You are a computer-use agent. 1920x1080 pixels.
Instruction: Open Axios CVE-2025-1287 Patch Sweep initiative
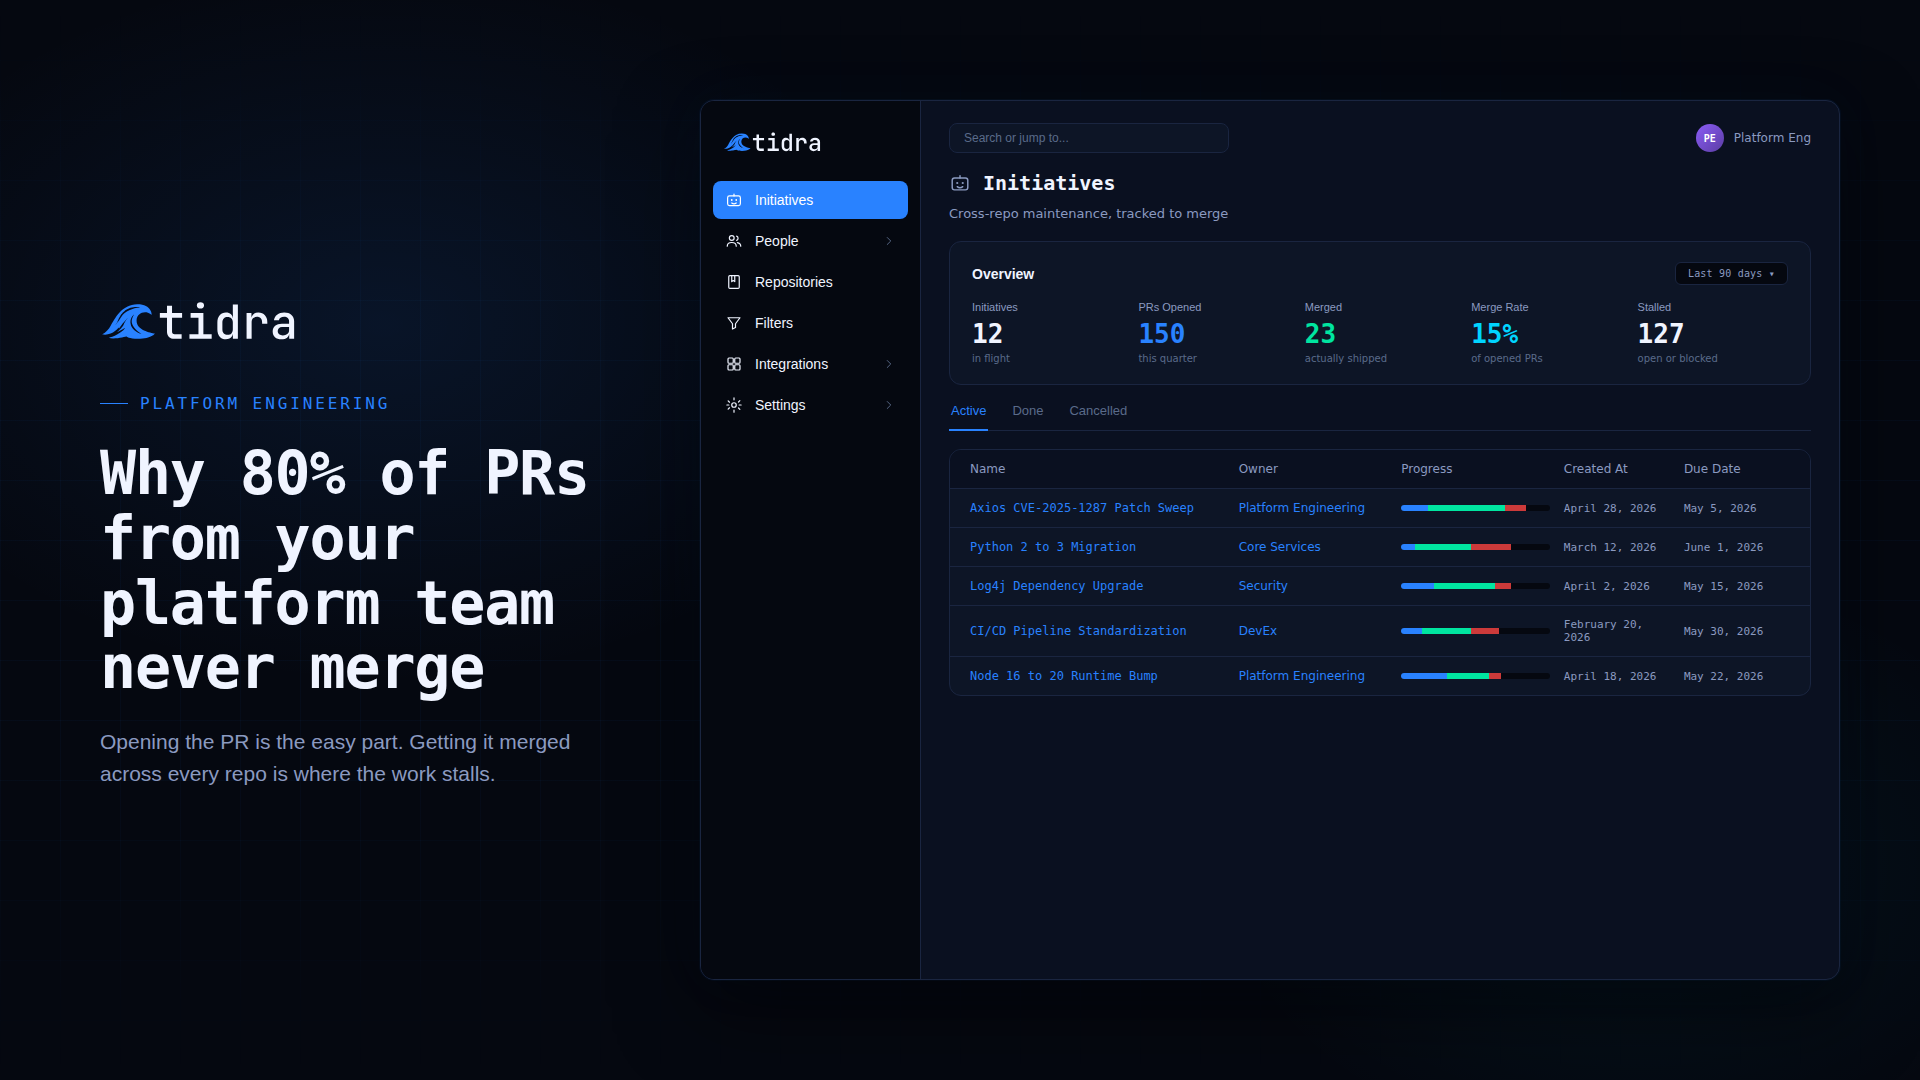pyautogui.click(x=1081, y=508)
